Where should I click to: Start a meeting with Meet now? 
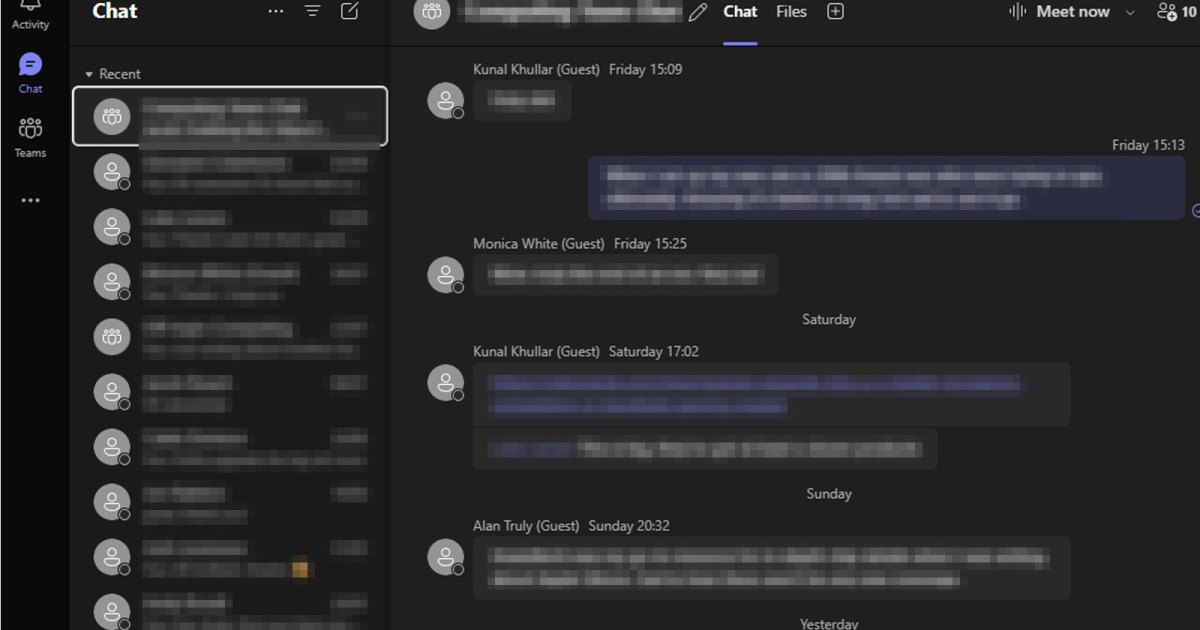click(x=1060, y=12)
